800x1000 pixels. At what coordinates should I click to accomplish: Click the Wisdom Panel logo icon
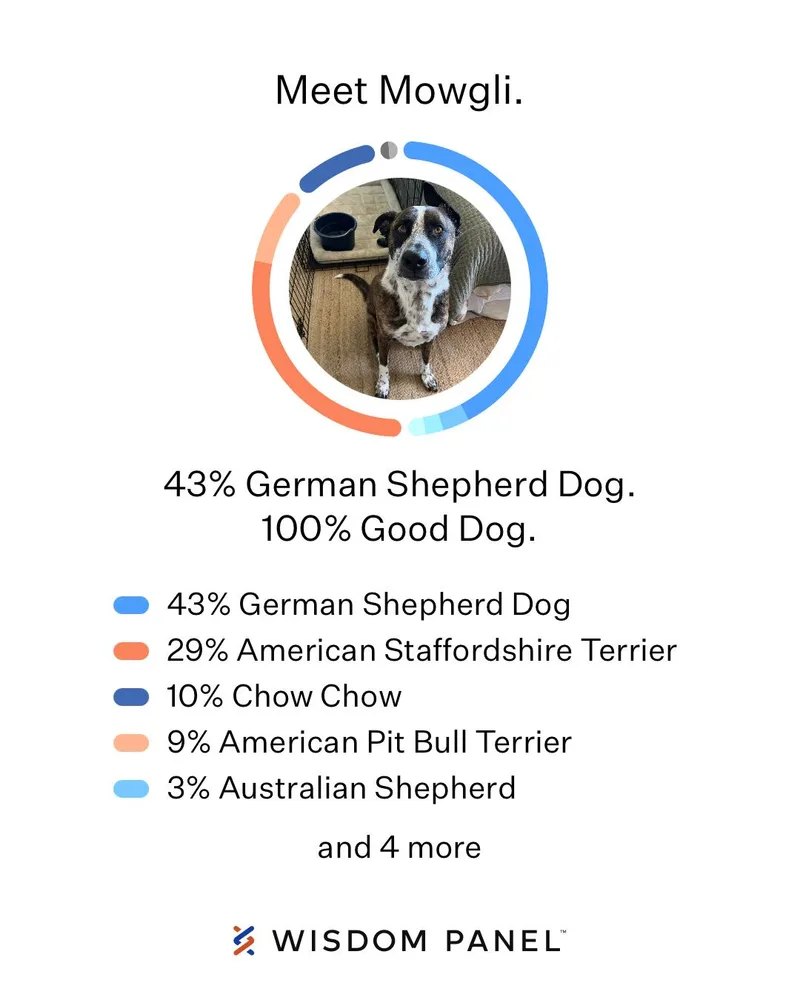(243, 940)
